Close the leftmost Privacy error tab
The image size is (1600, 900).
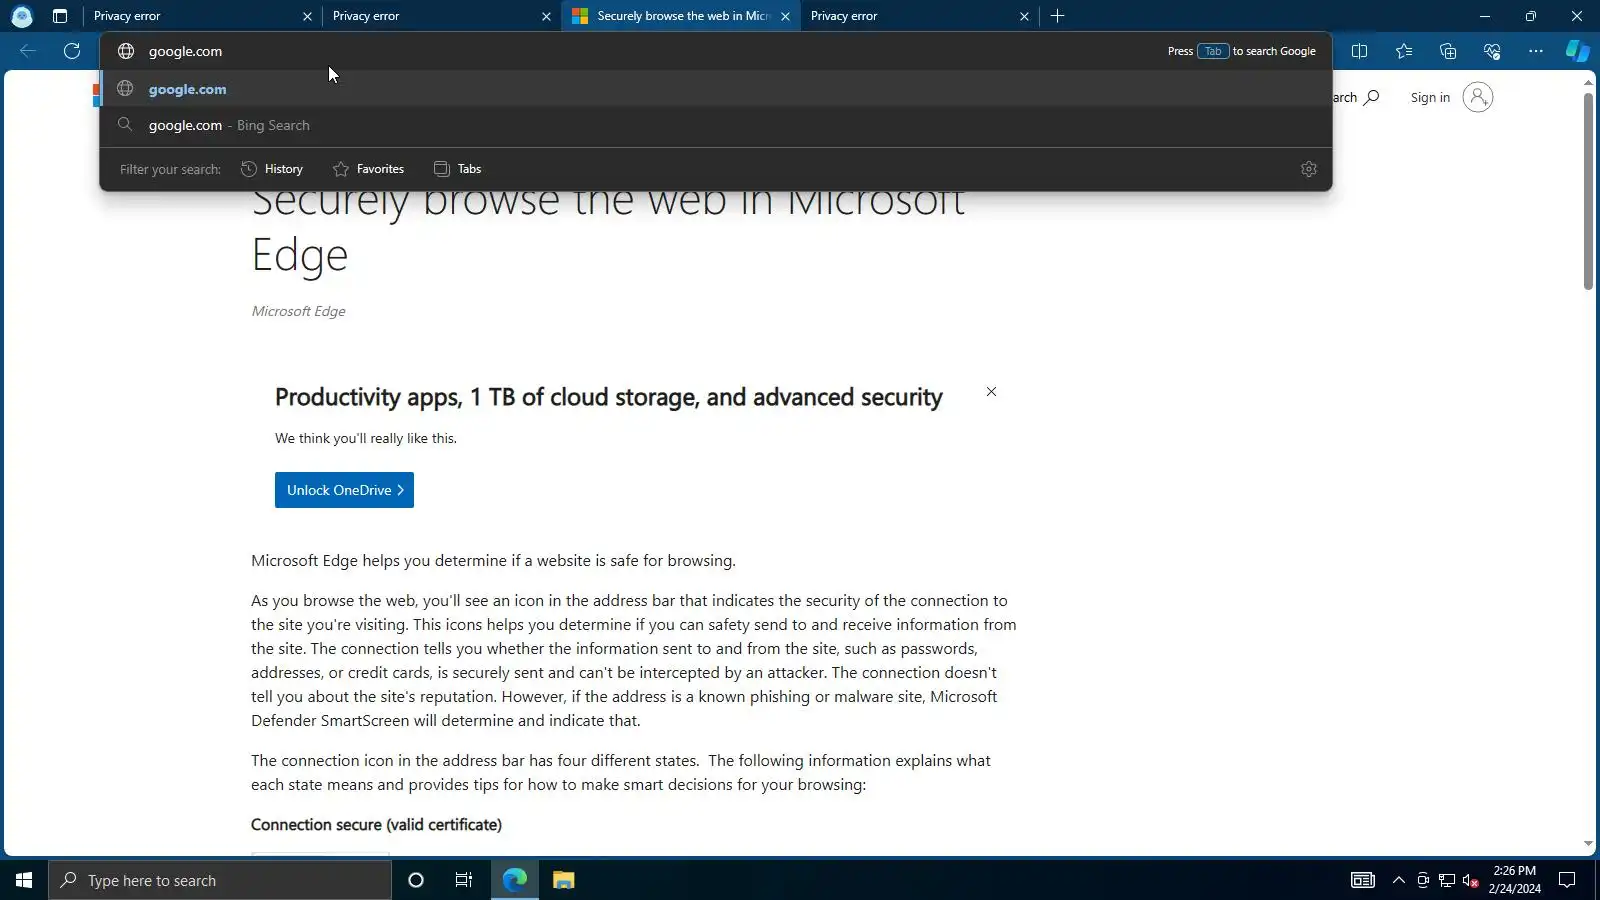(x=307, y=16)
